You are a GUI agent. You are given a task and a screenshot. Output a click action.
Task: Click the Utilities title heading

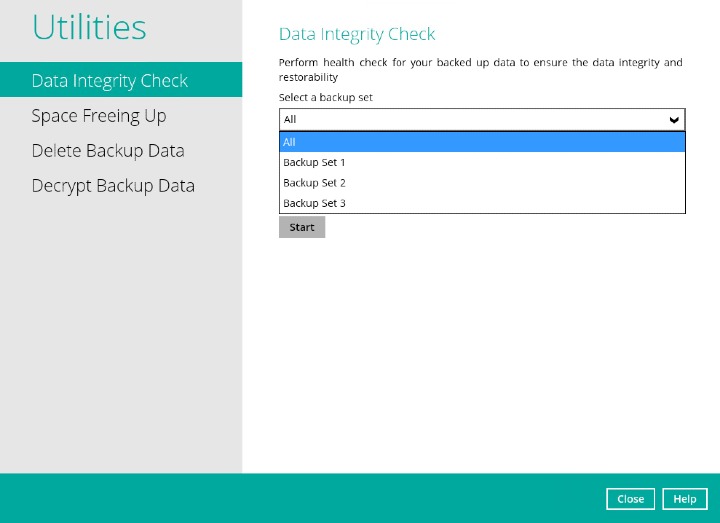(89, 28)
